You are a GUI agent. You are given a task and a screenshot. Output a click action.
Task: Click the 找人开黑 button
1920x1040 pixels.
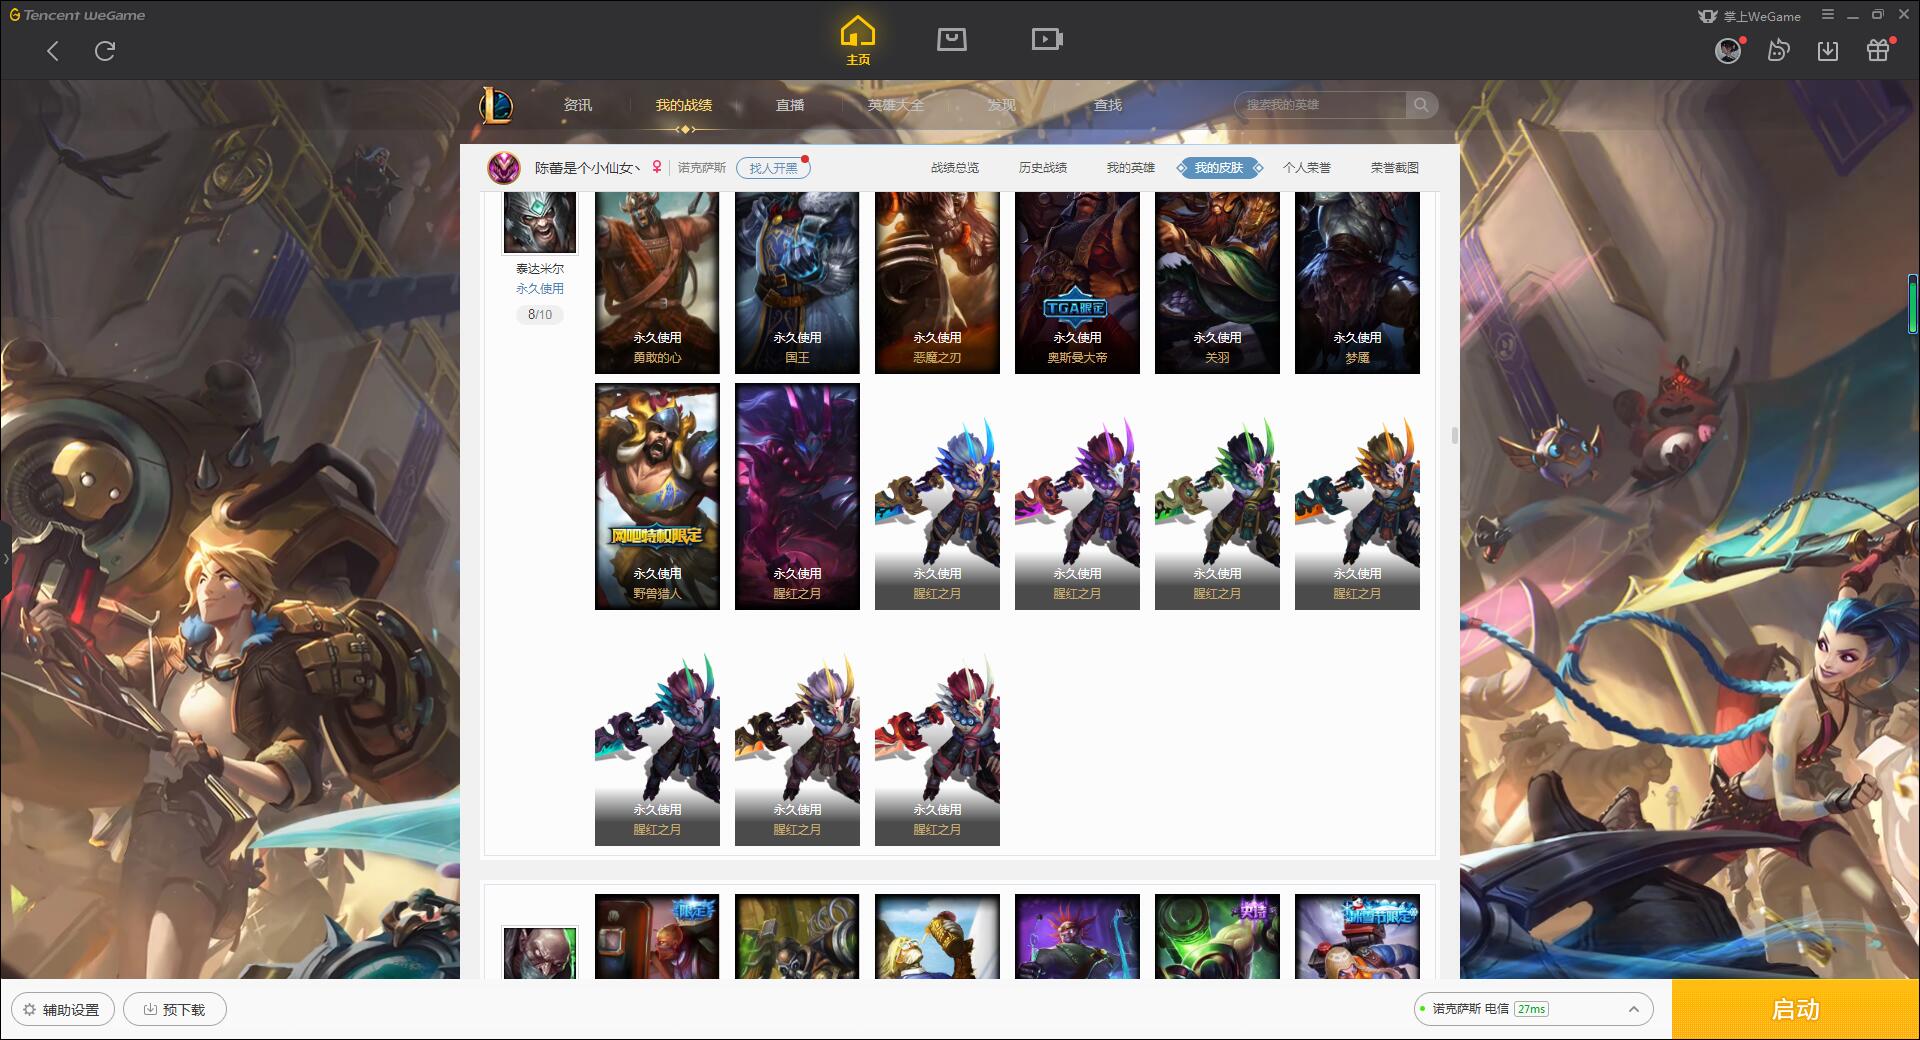coord(773,168)
